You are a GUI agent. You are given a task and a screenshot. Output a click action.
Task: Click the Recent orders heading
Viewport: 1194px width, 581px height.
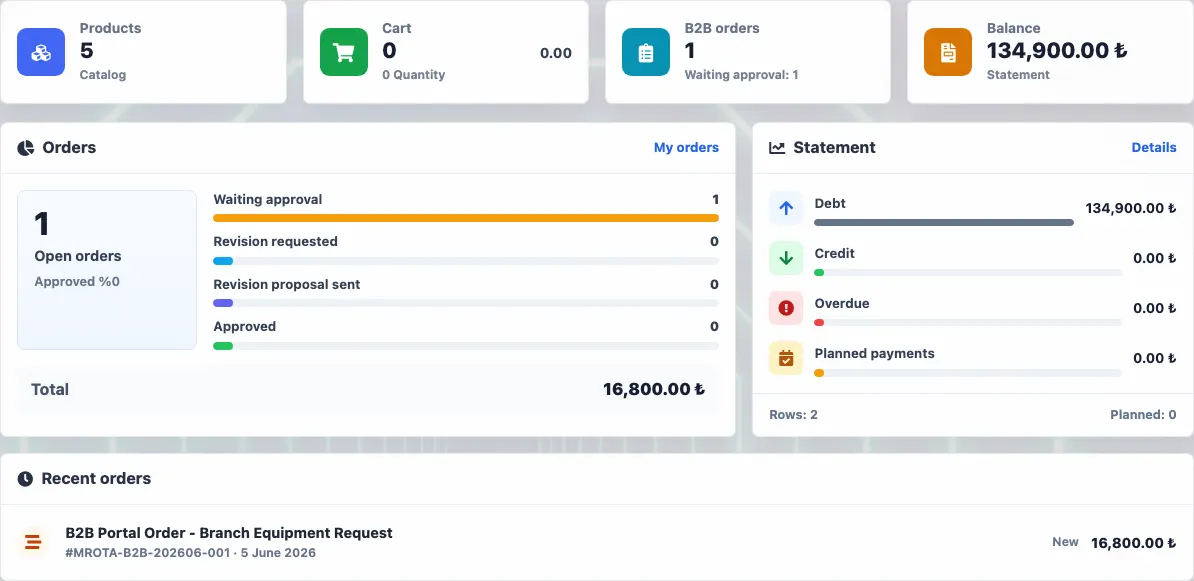coord(96,479)
